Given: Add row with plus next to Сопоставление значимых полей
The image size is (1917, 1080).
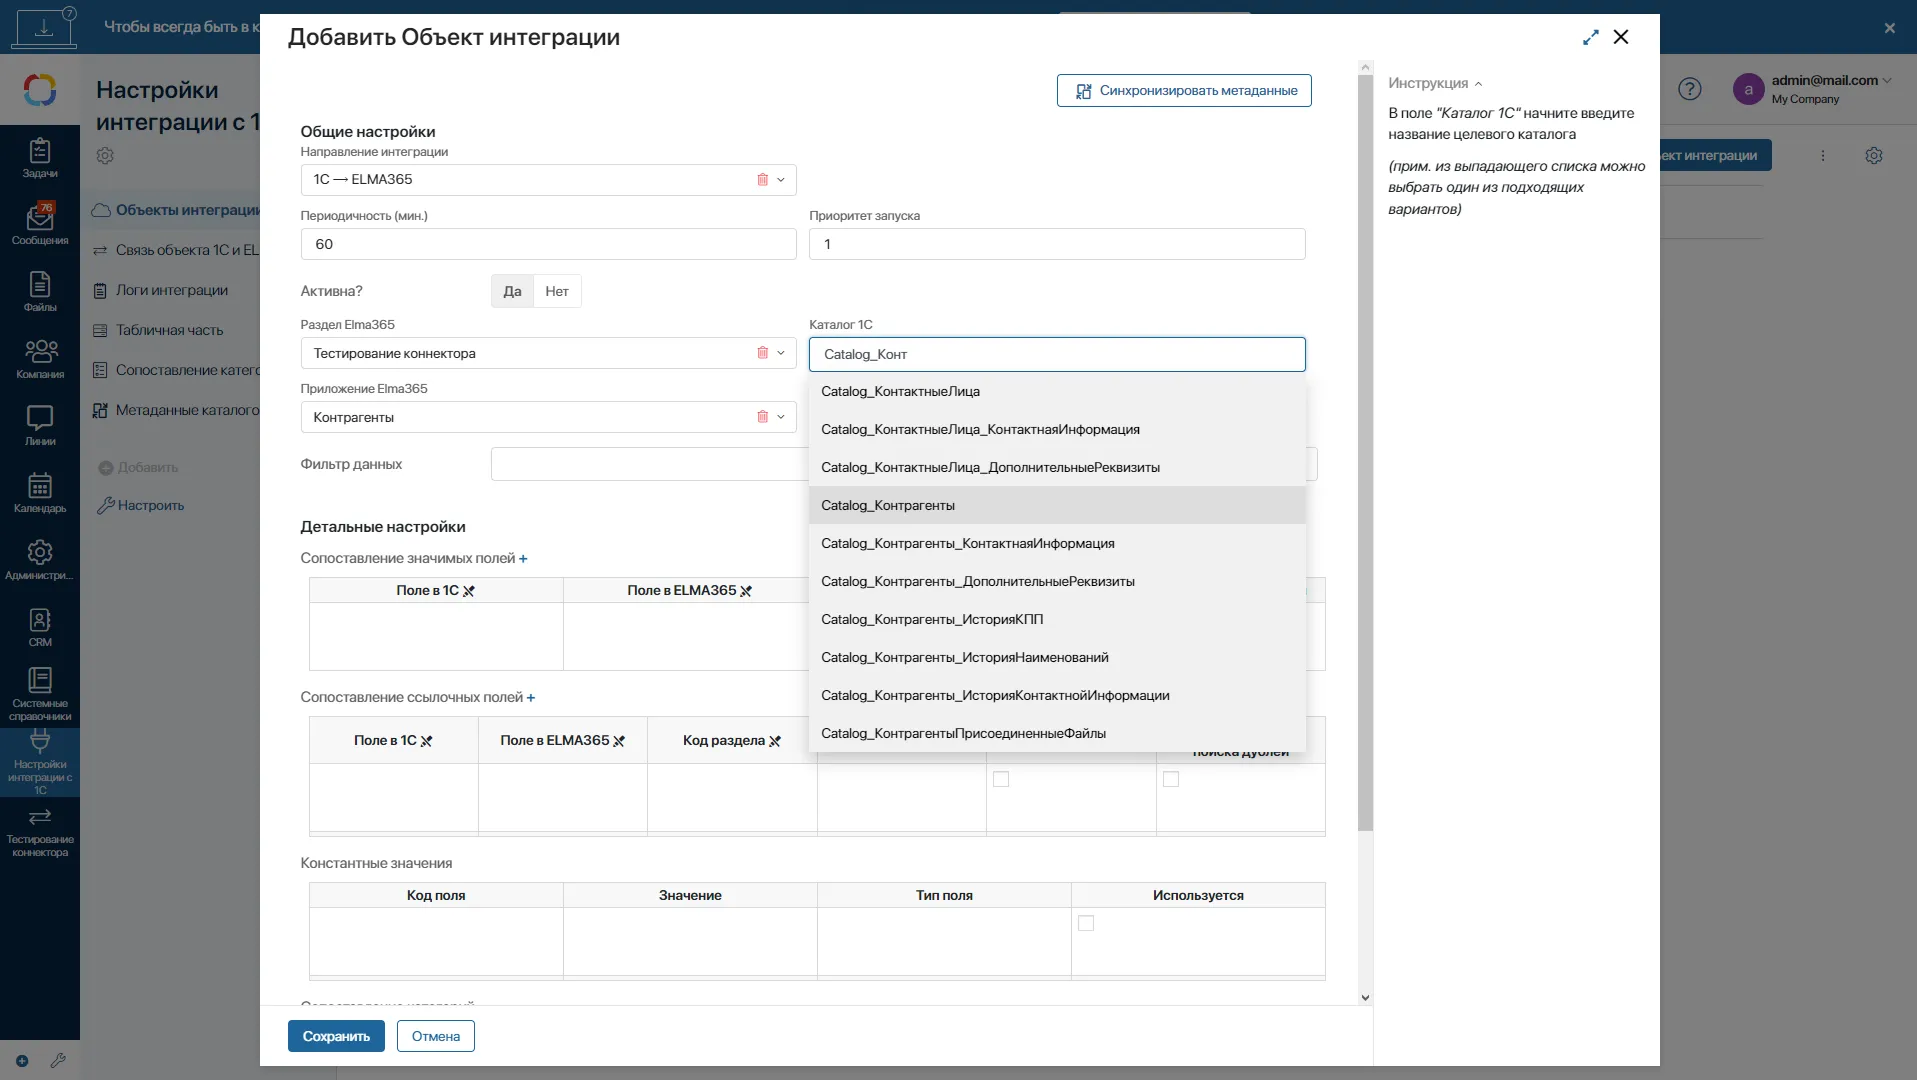Looking at the screenshot, I should click(523, 559).
